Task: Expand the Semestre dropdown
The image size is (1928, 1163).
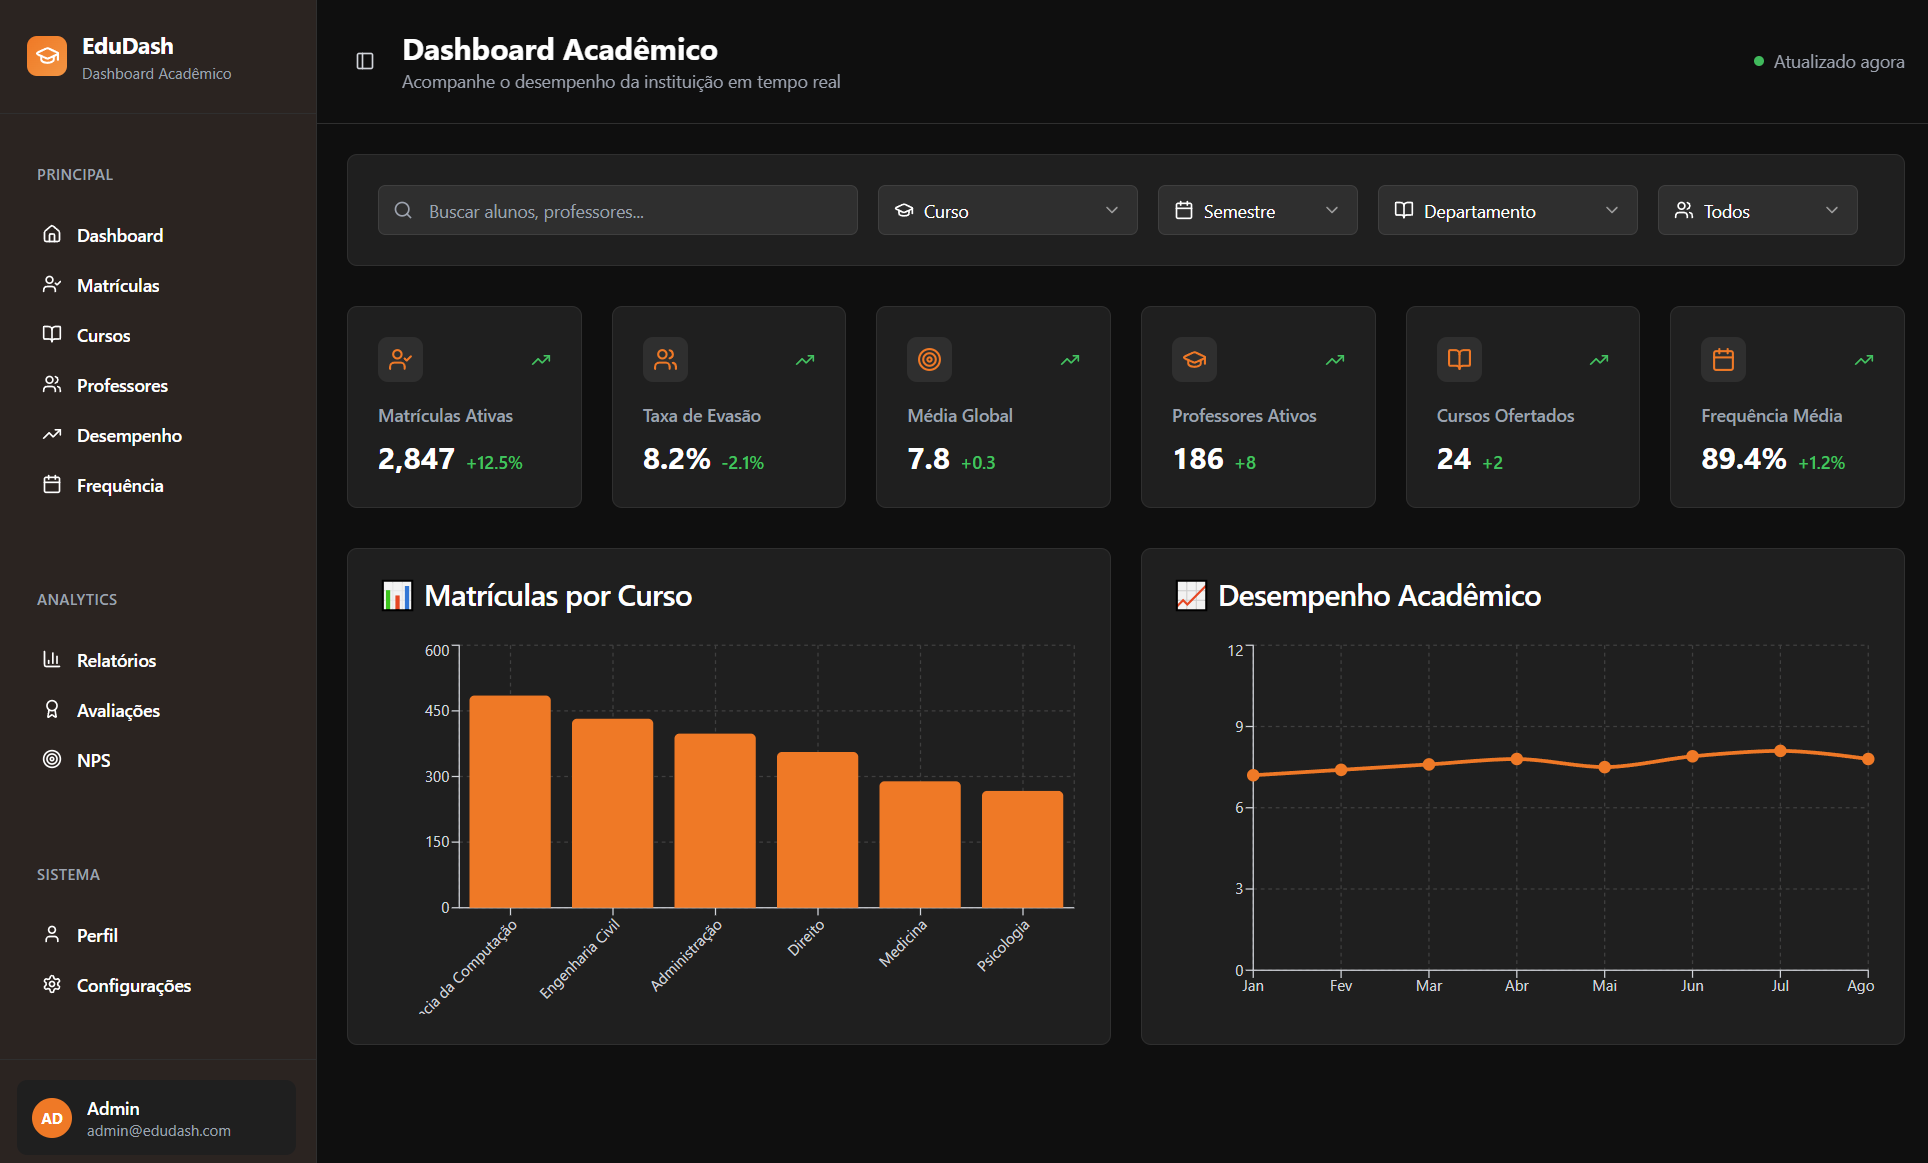Action: click(x=1257, y=211)
